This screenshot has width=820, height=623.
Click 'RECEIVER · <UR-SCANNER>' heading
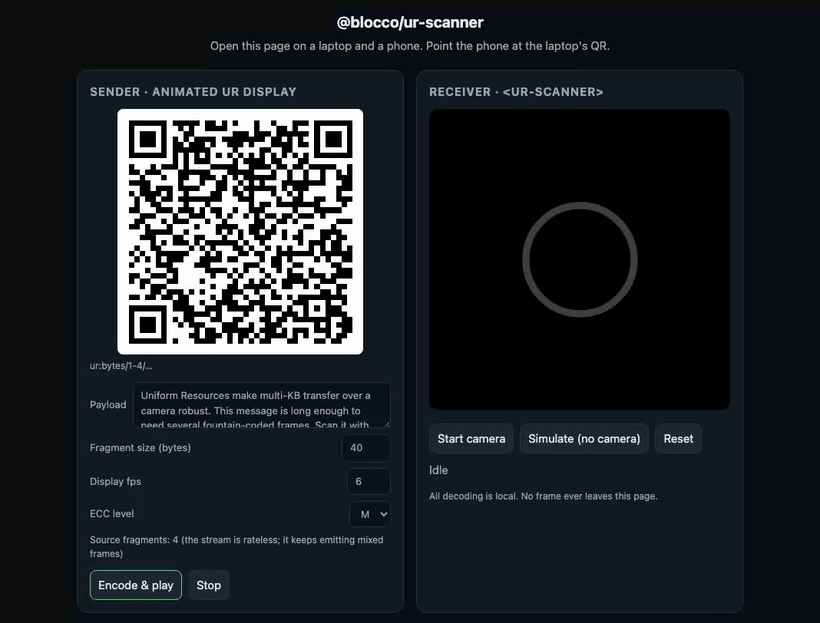[x=516, y=92]
